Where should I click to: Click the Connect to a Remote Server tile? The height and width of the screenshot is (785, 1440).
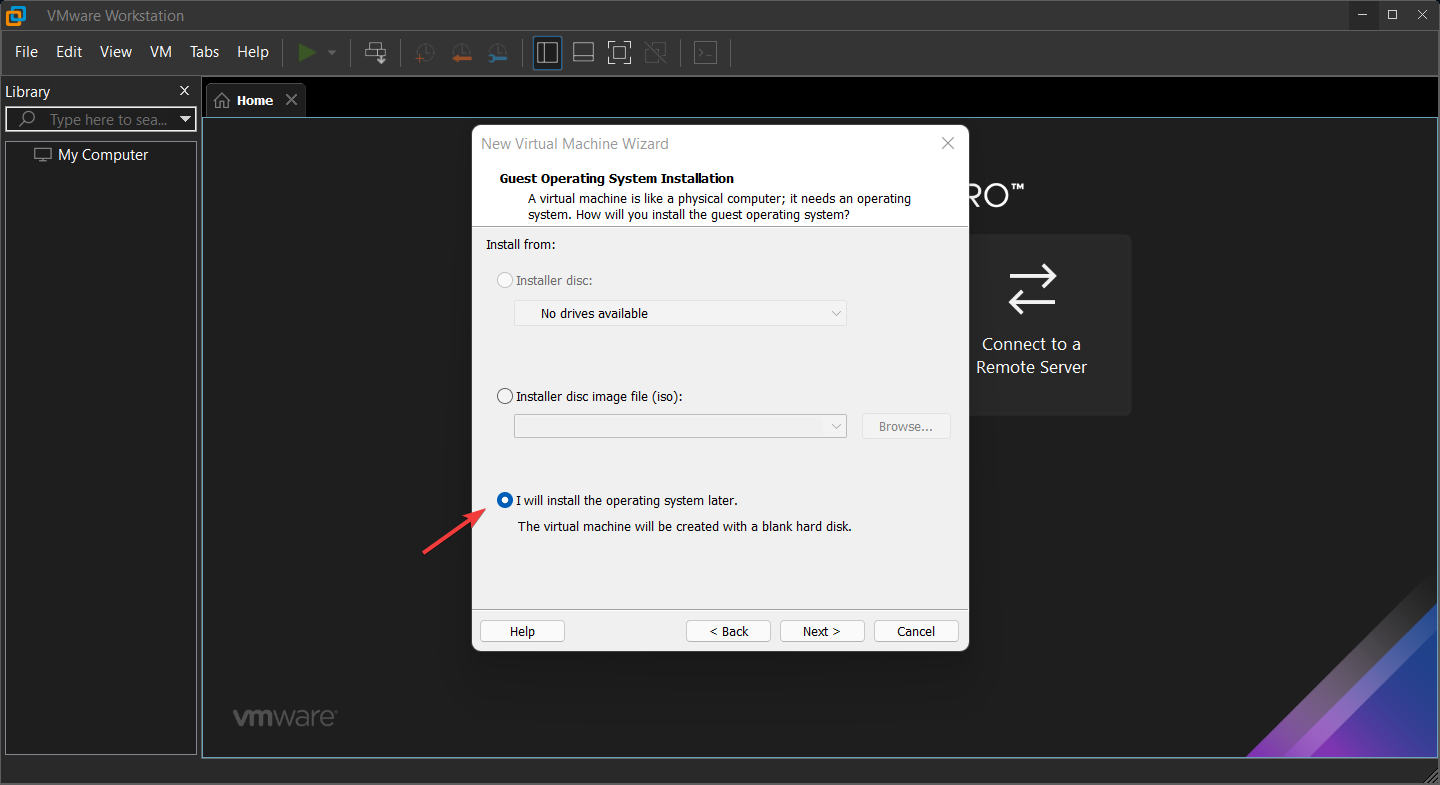point(1031,324)
